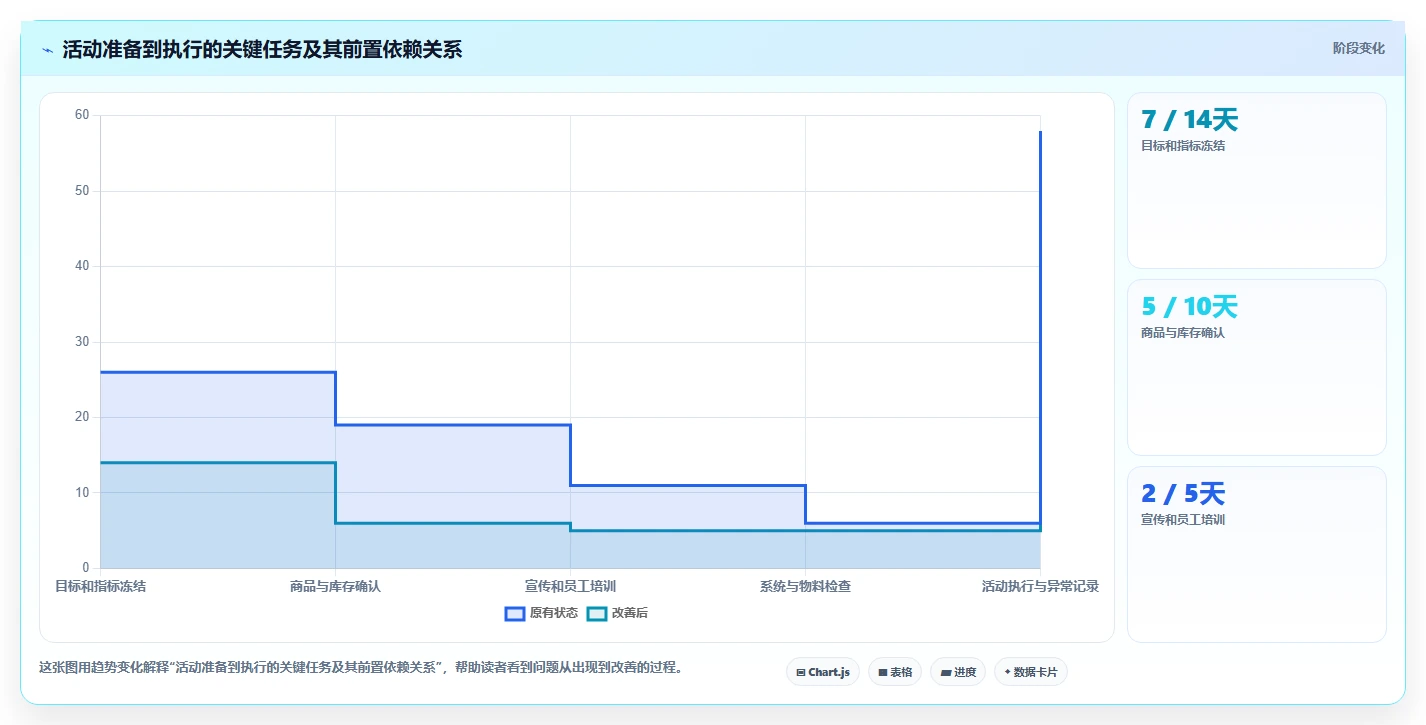This screenshot has height=725, width=1426.
Task: Click the y-axis value 30
Action: pos(82,342)
